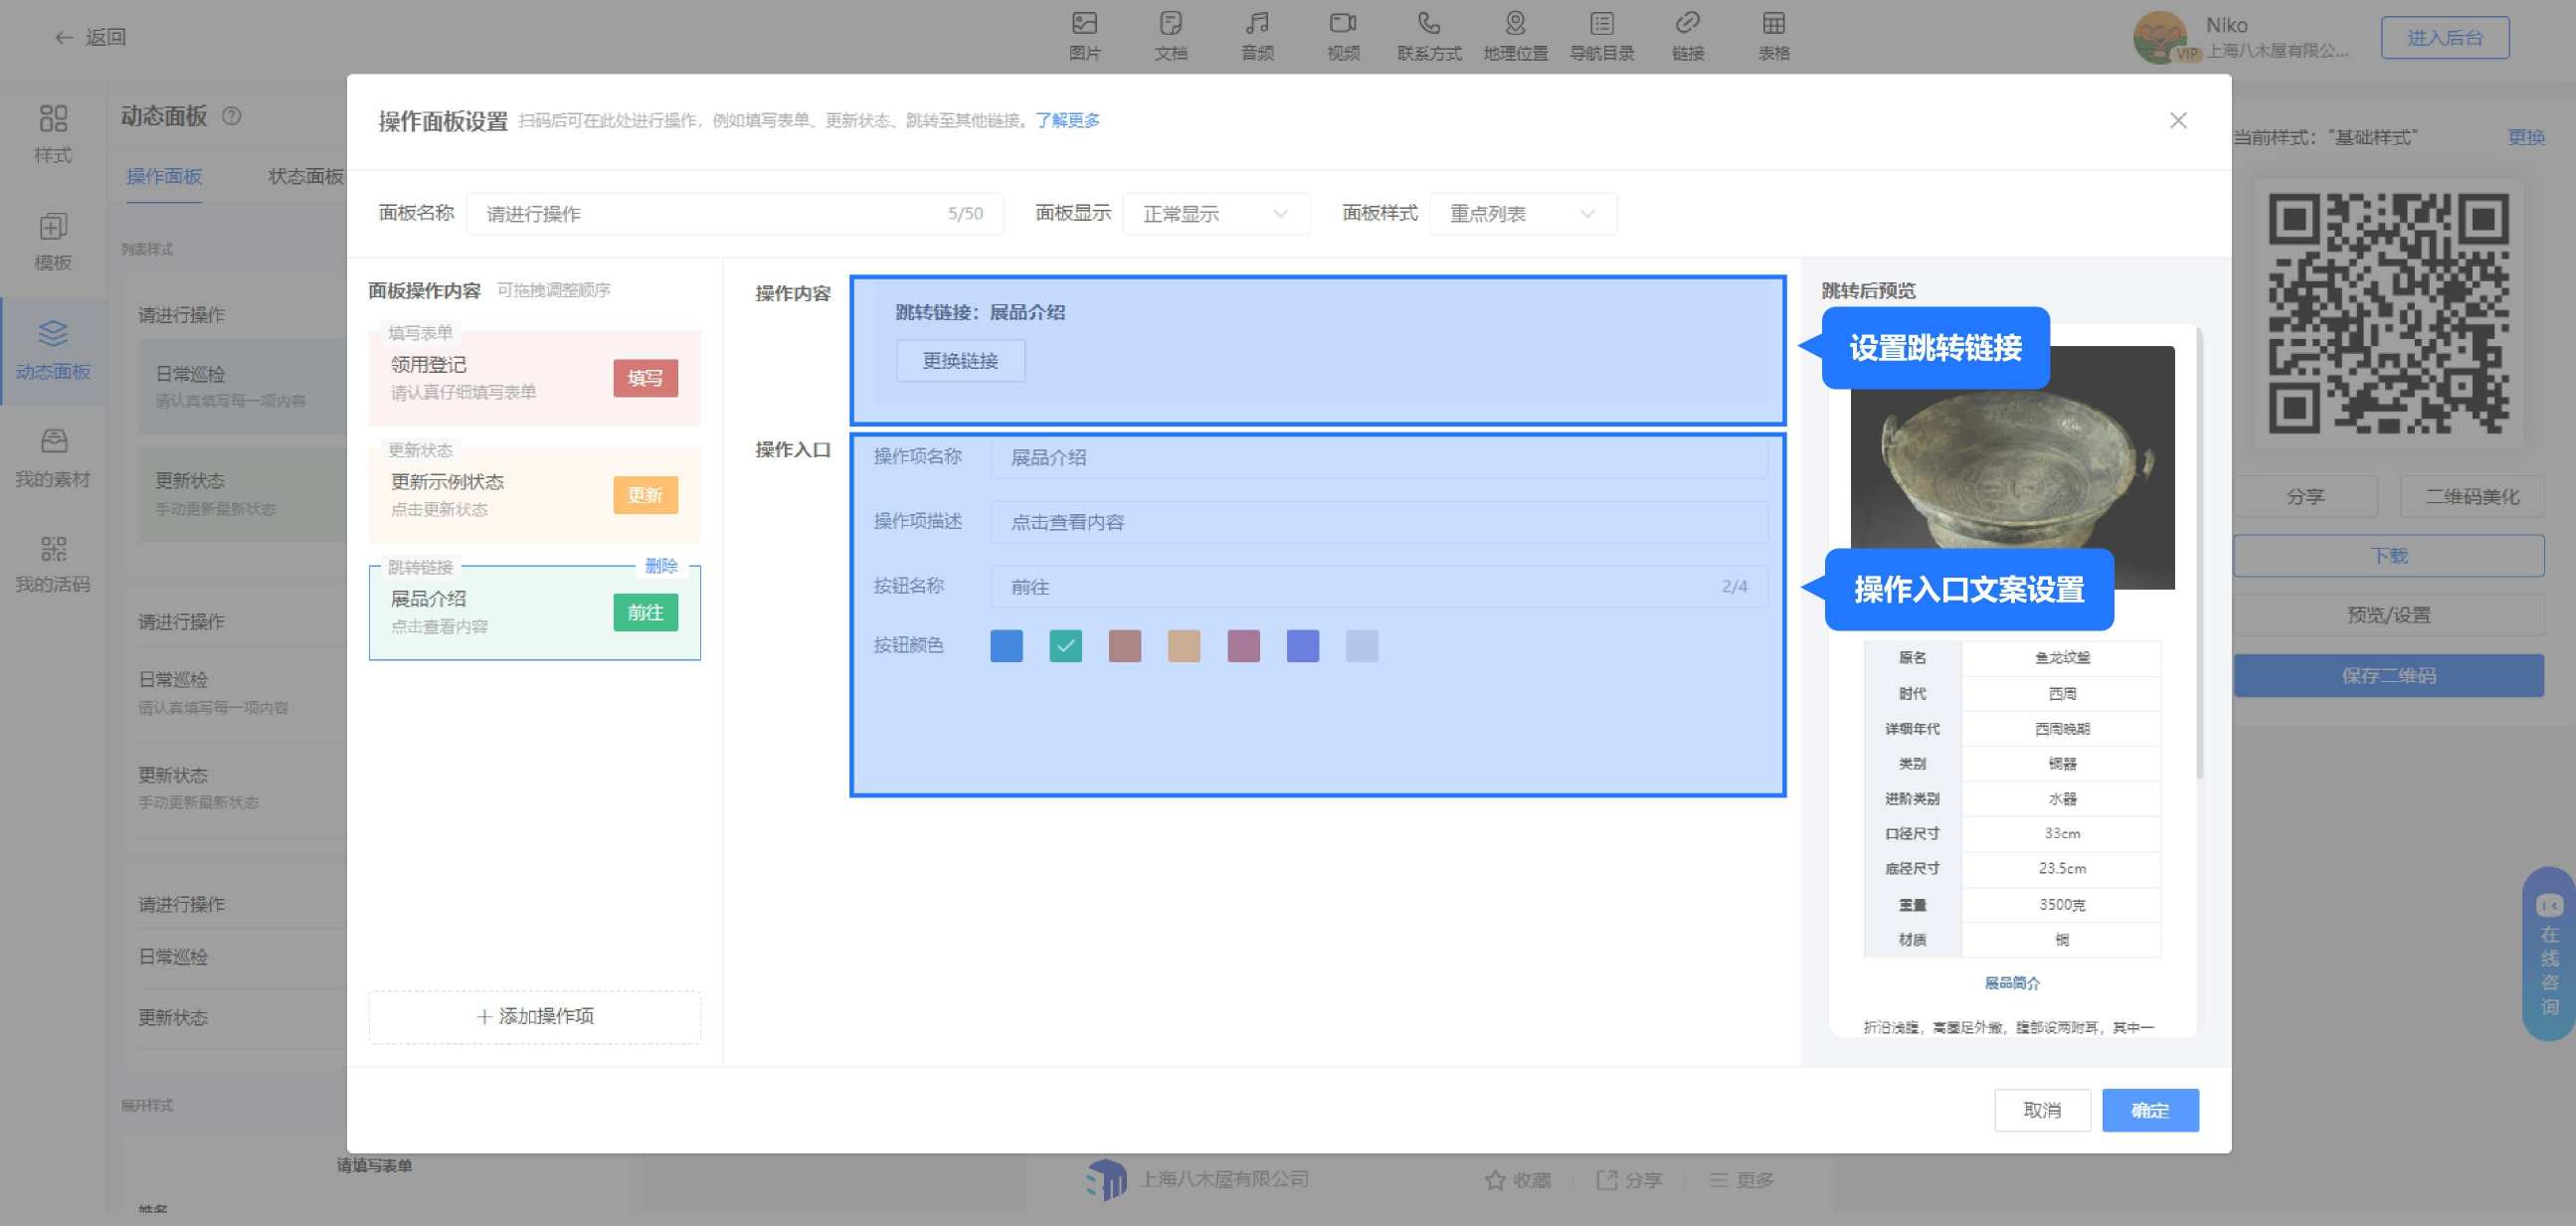The height and width of the screenshot is (1226, 2576).
Task: Click the preview panel scrollbar
Action: pos(2199,555)
